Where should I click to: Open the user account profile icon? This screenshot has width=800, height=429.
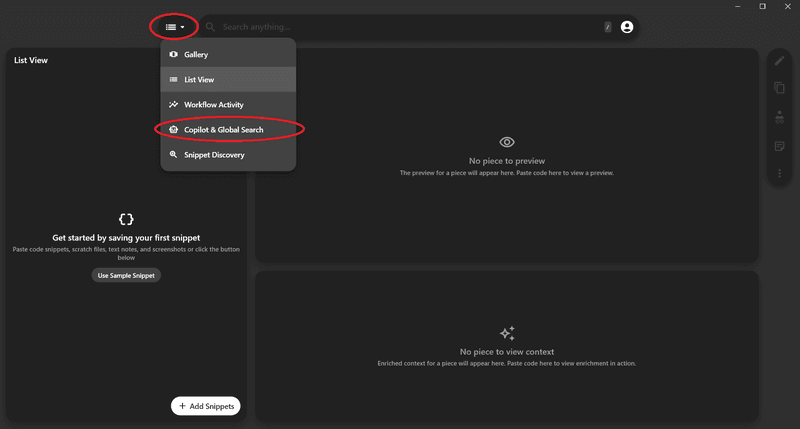pos(627,27)
